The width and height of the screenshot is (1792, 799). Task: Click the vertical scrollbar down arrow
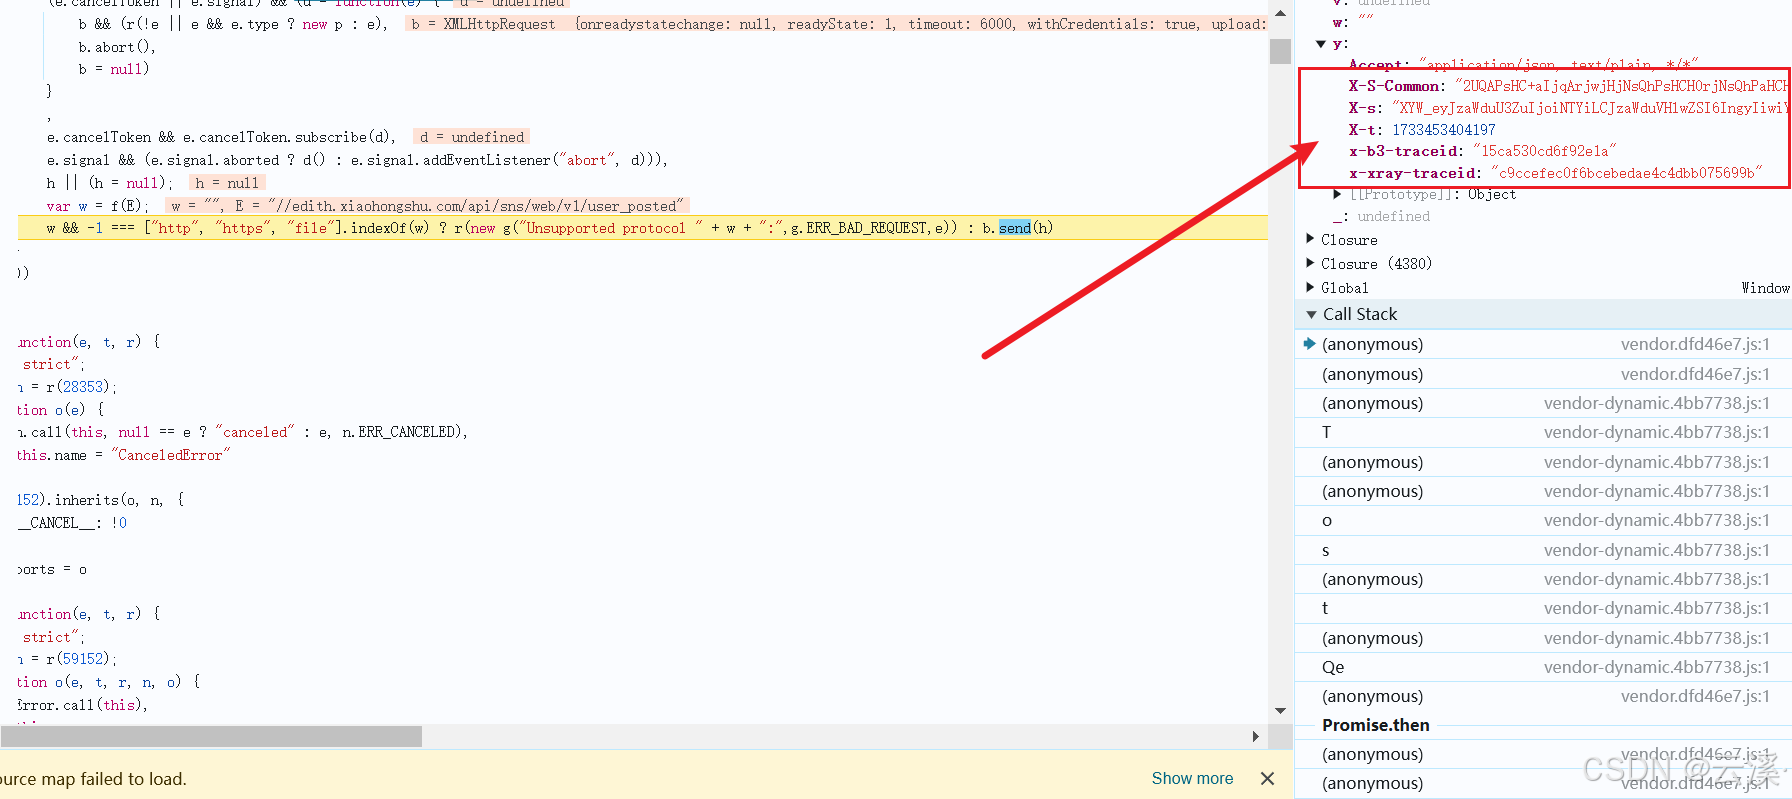tap(1280, 711)
